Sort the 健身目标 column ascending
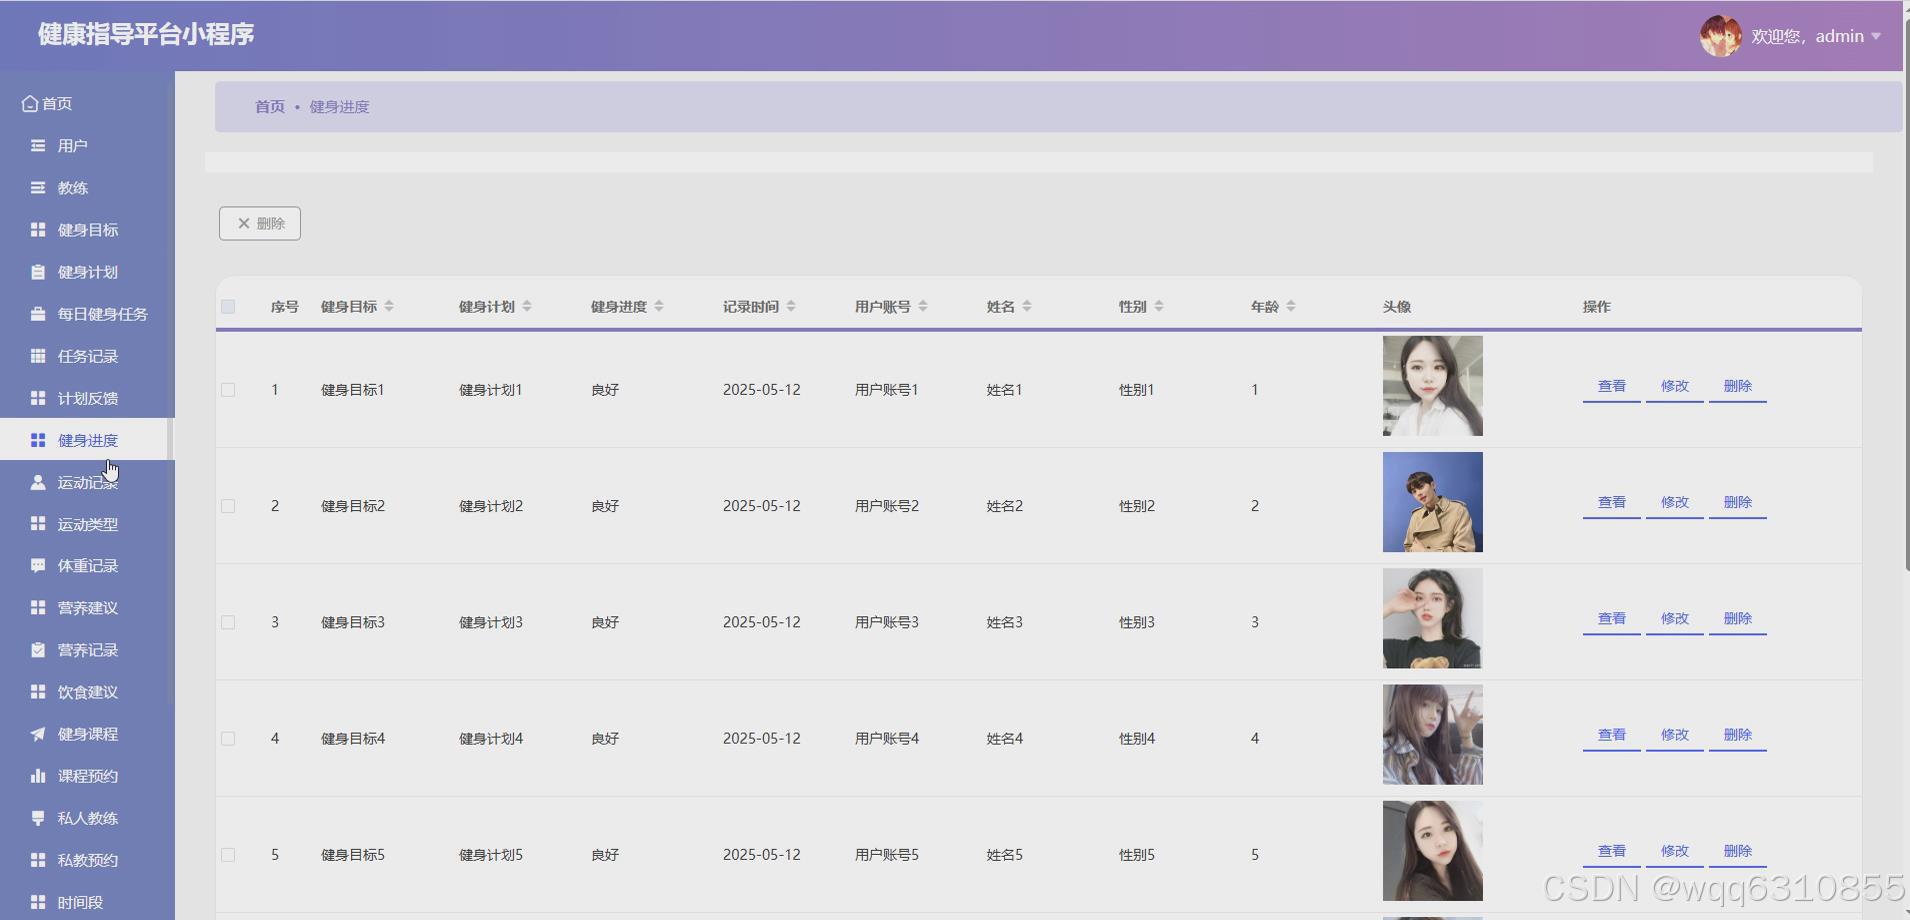1910x920 pixels. 390,302
